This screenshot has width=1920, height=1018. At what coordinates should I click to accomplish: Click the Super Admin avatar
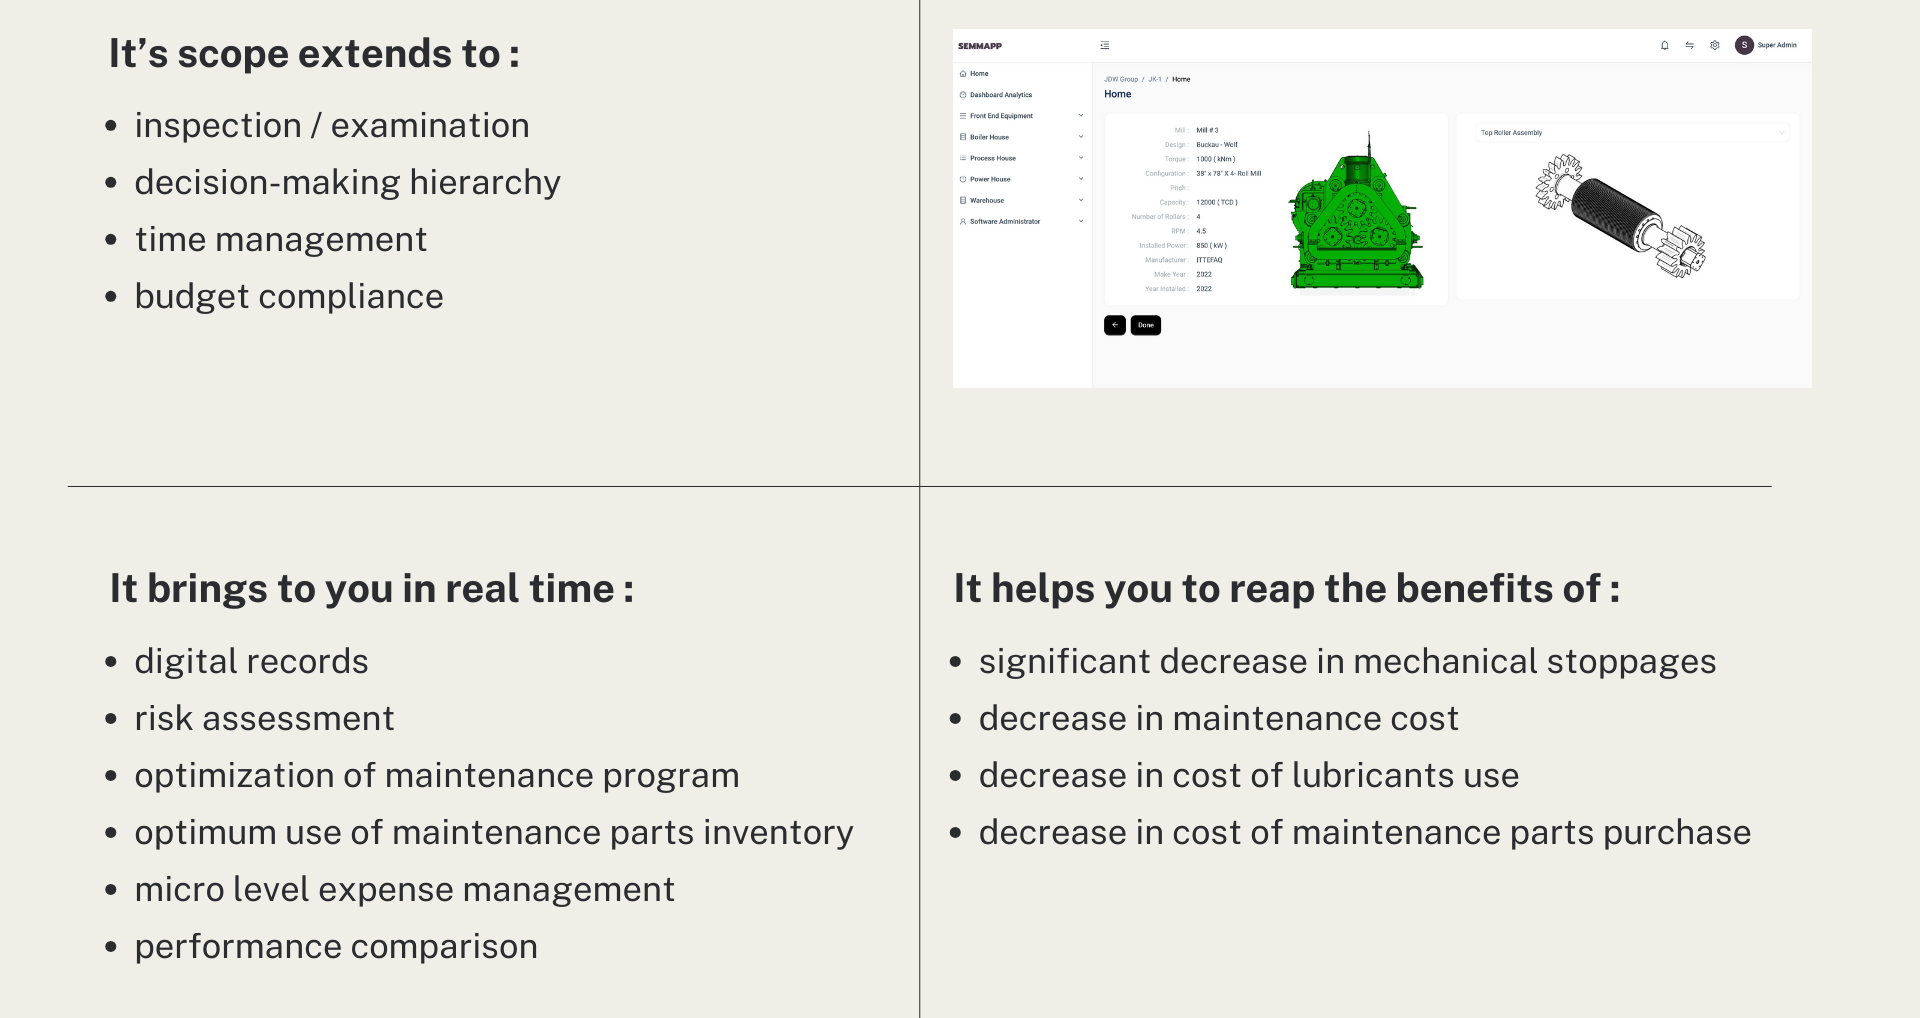pyautogui.click(x=1744, y=45)
